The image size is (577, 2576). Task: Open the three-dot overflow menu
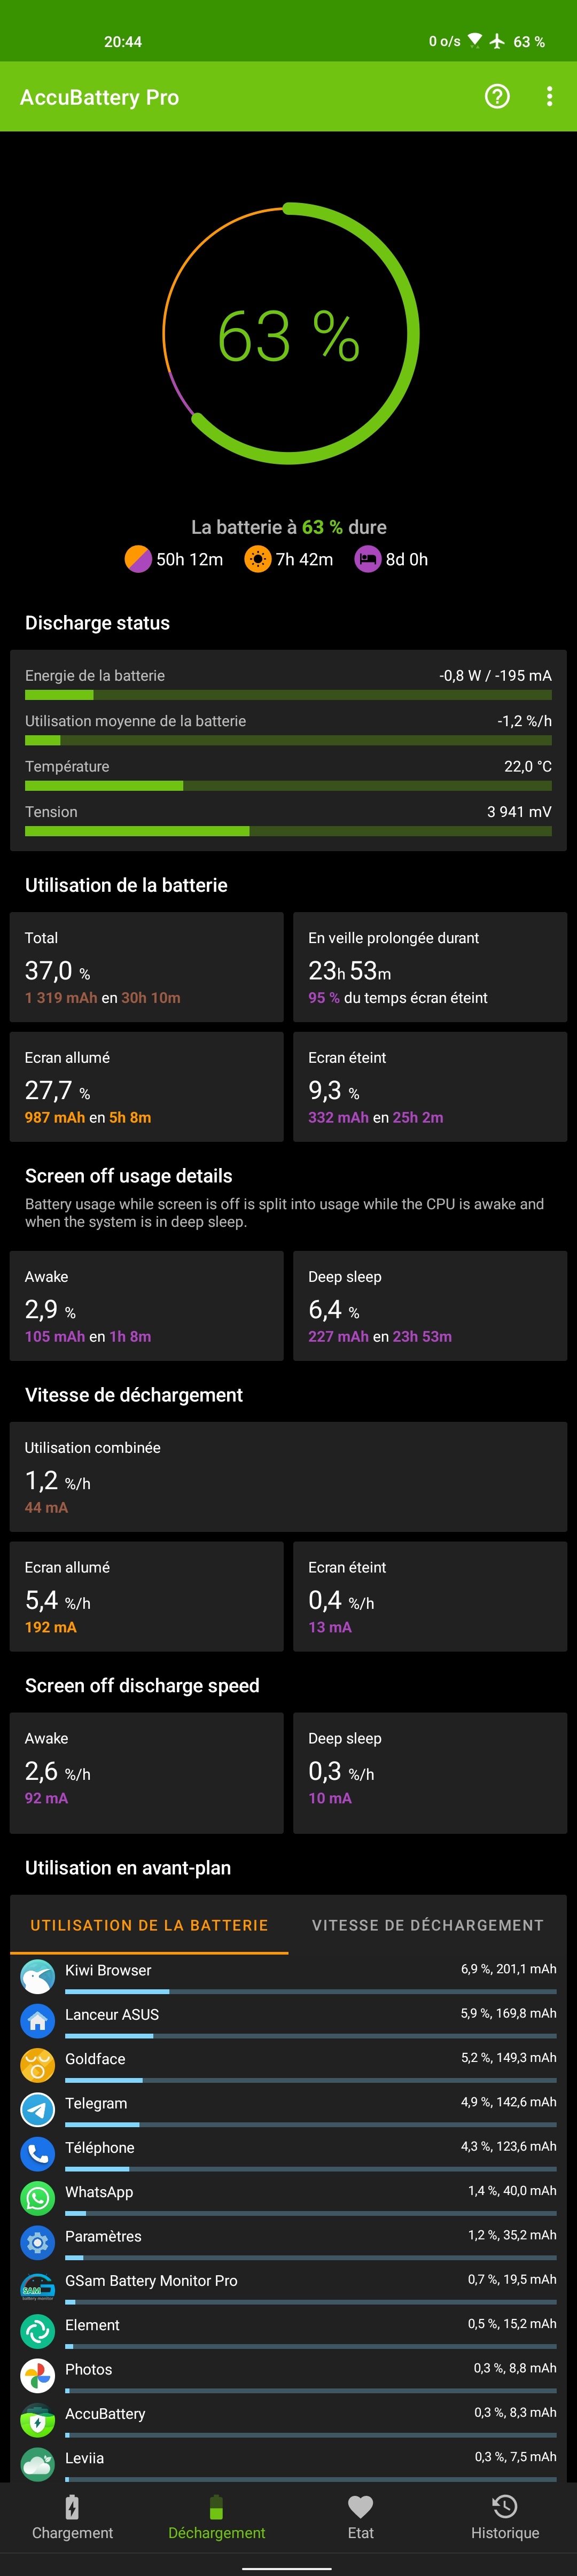coord(549,96)
